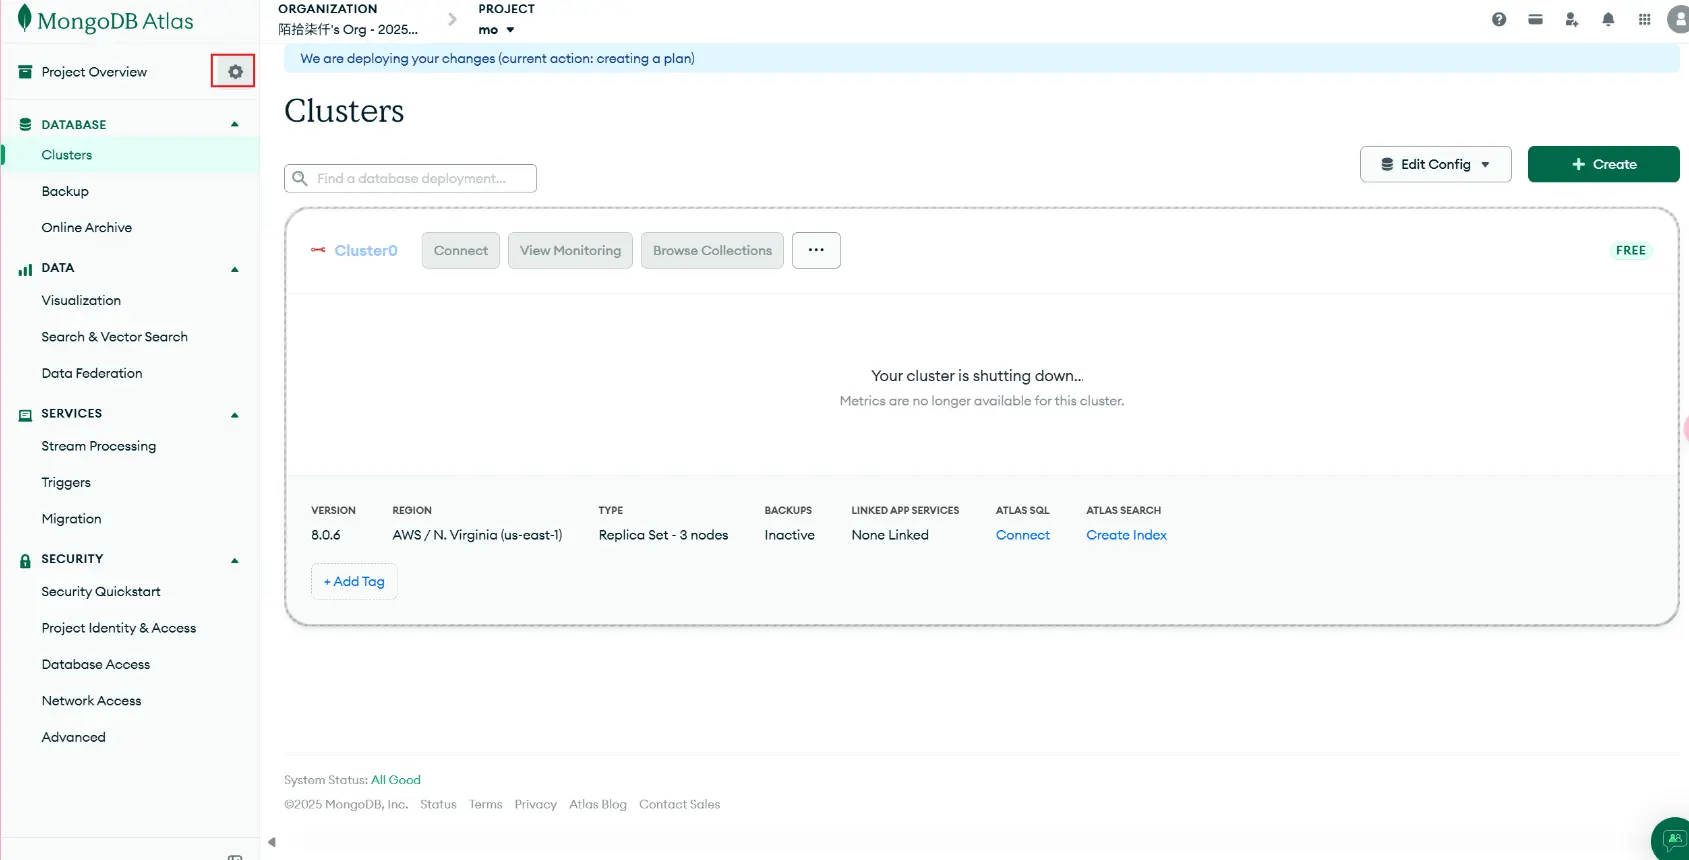The width and height of the screenshot is (1689, 860).
Task: Collapse the DATABASE sidebar section
Action: point(235,125)
